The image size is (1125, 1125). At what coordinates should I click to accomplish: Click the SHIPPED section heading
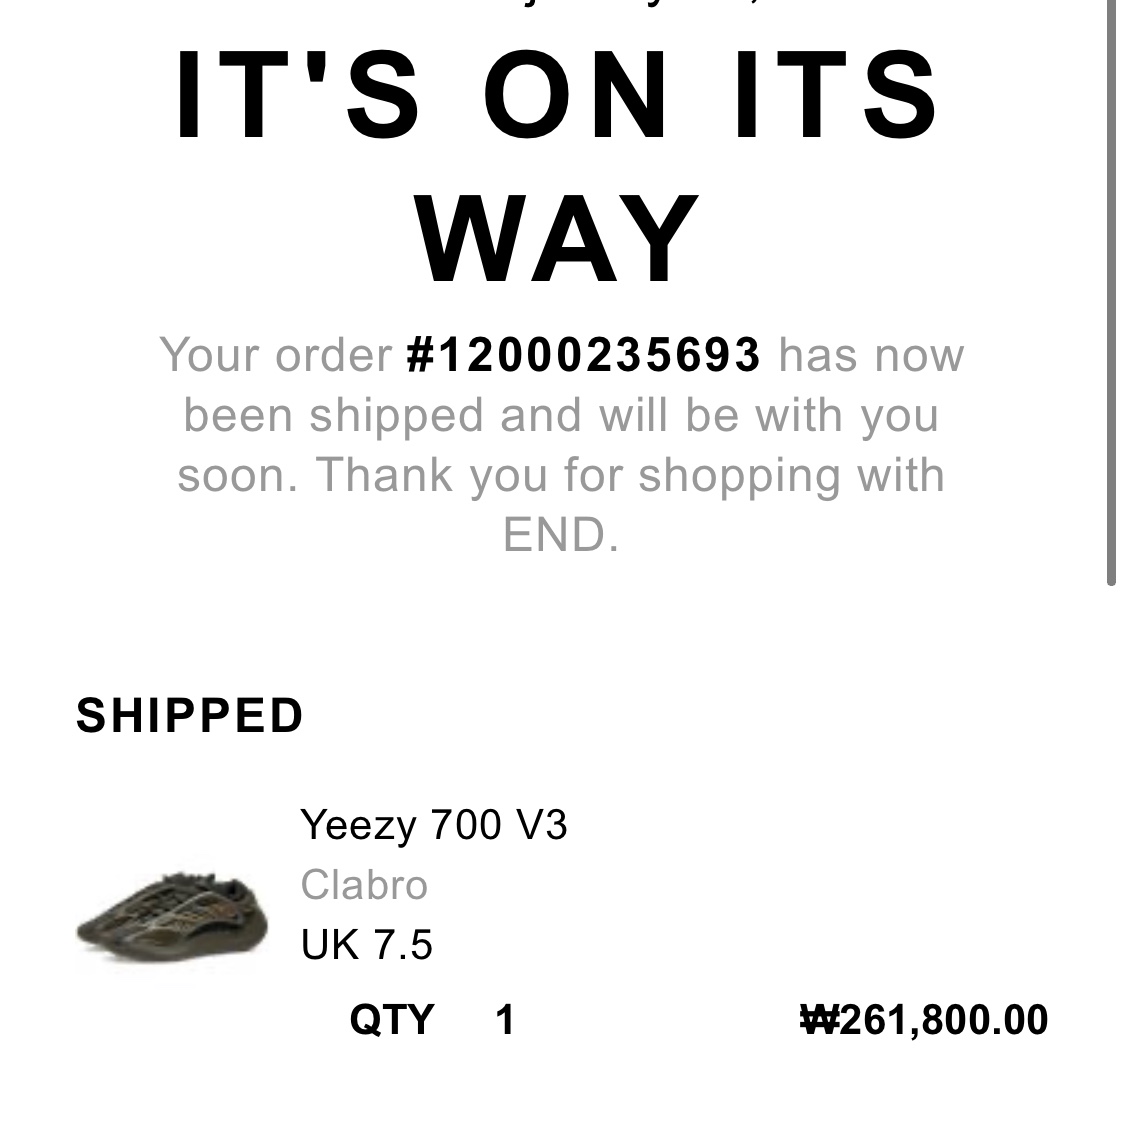coord(189,715)
